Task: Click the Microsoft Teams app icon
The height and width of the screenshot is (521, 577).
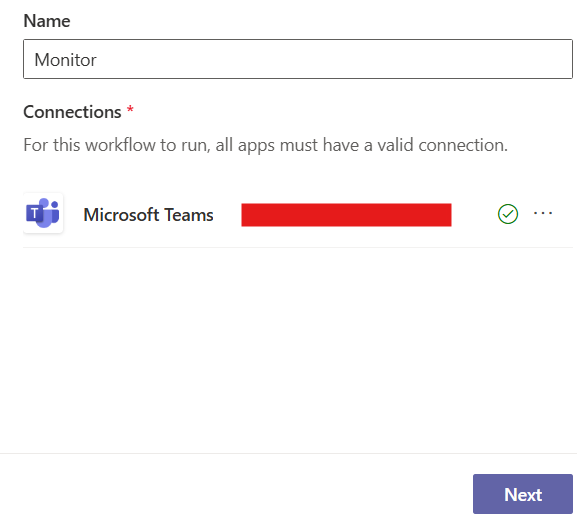Action: (43, 213)
